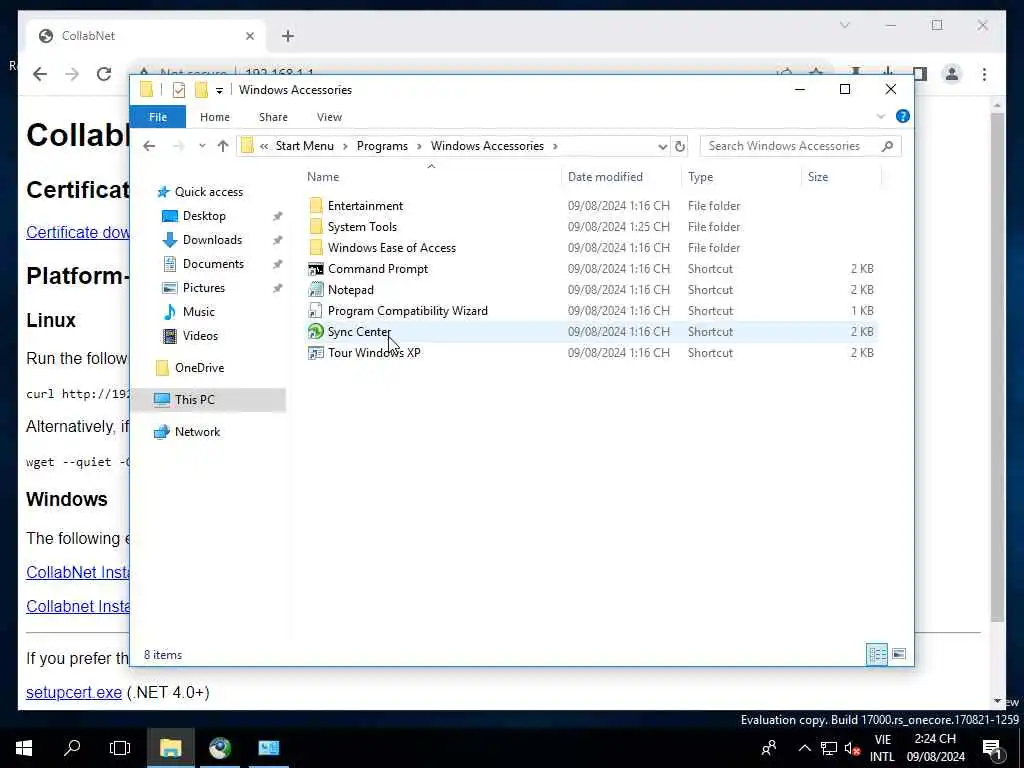Click the taskbar volume speaker icon

pyautogui.click(x=852, y=748)
